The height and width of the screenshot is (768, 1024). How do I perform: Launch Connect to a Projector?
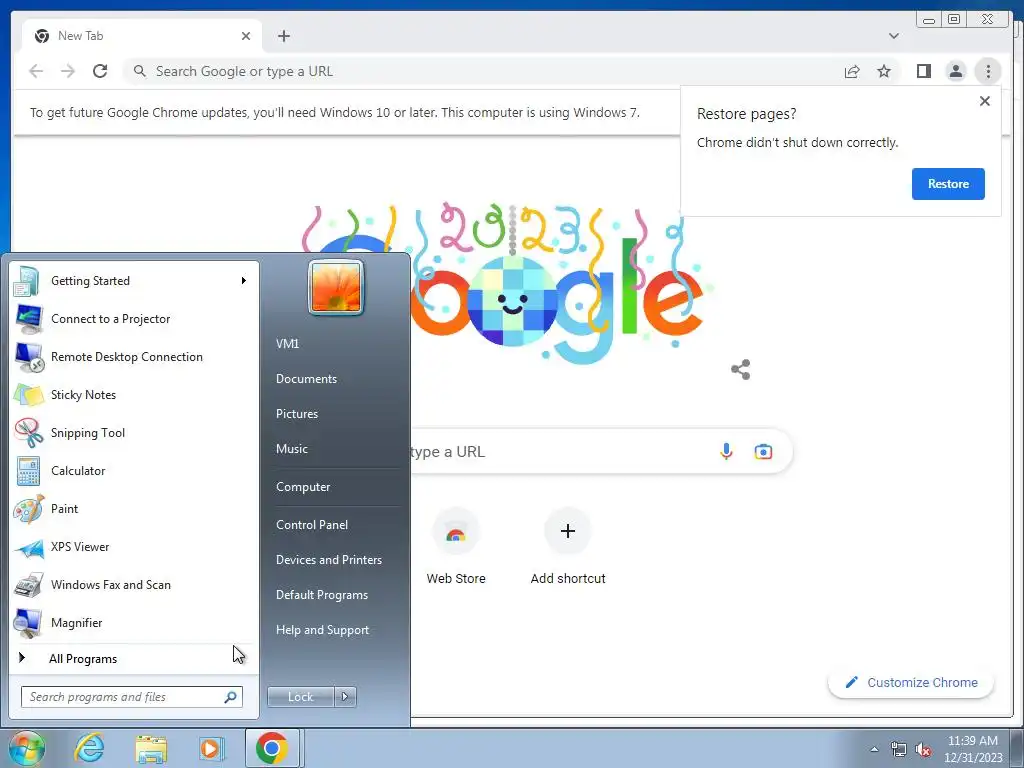135,319
